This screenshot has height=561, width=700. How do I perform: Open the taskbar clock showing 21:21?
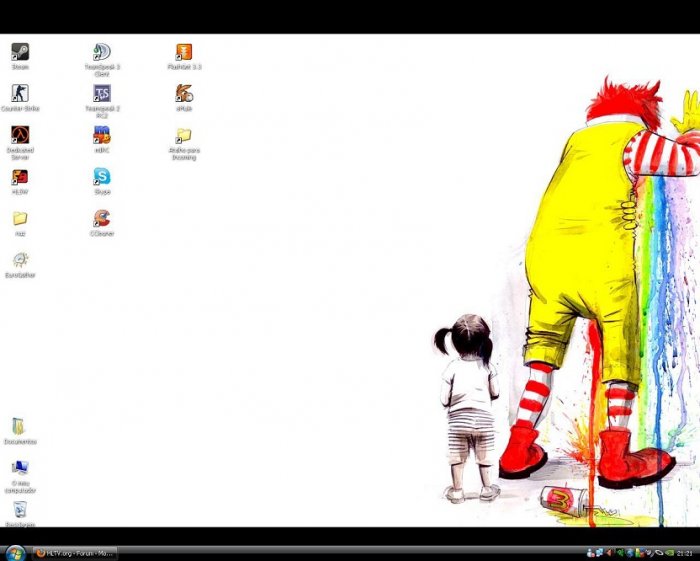(684, 553)
